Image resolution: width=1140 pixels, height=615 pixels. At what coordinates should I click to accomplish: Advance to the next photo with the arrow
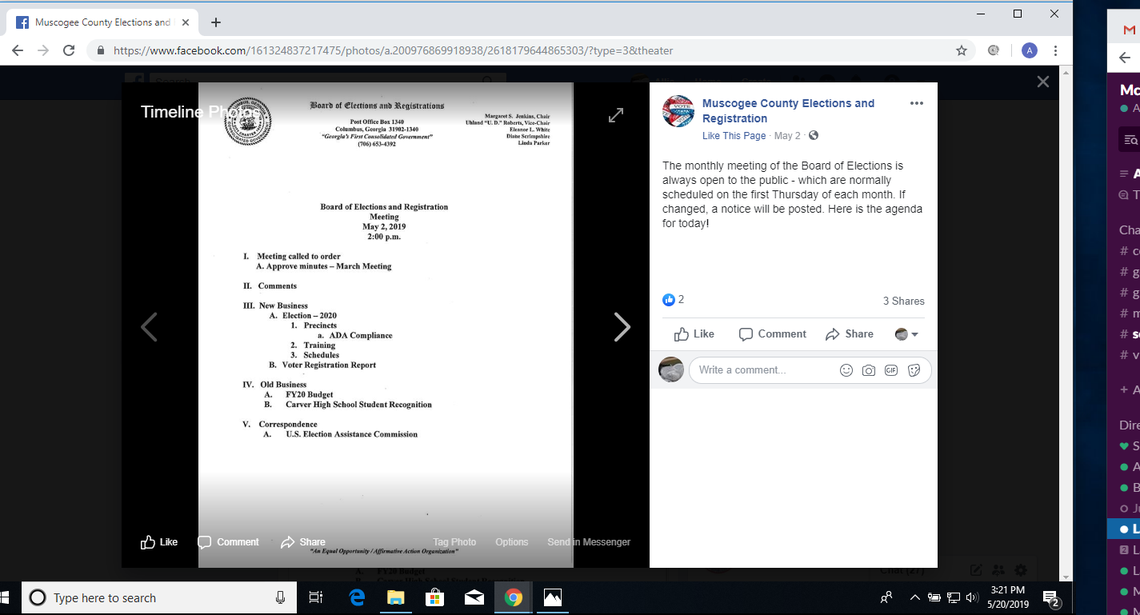pos(622,327)
